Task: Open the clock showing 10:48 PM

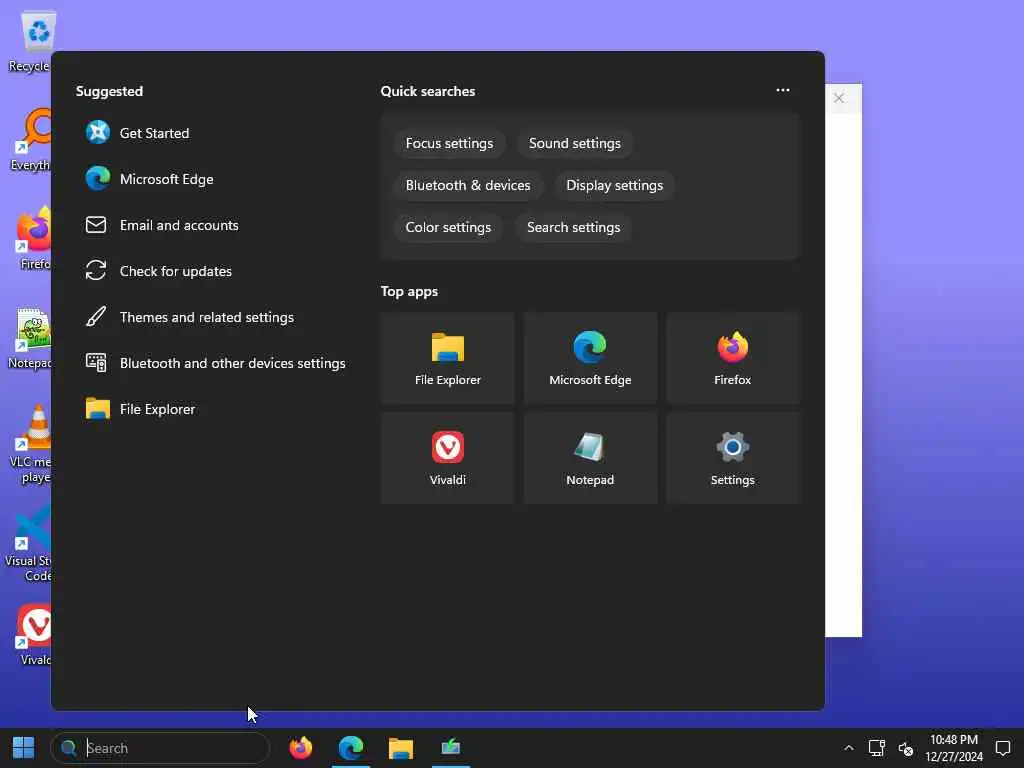Action: coord(953,748)
